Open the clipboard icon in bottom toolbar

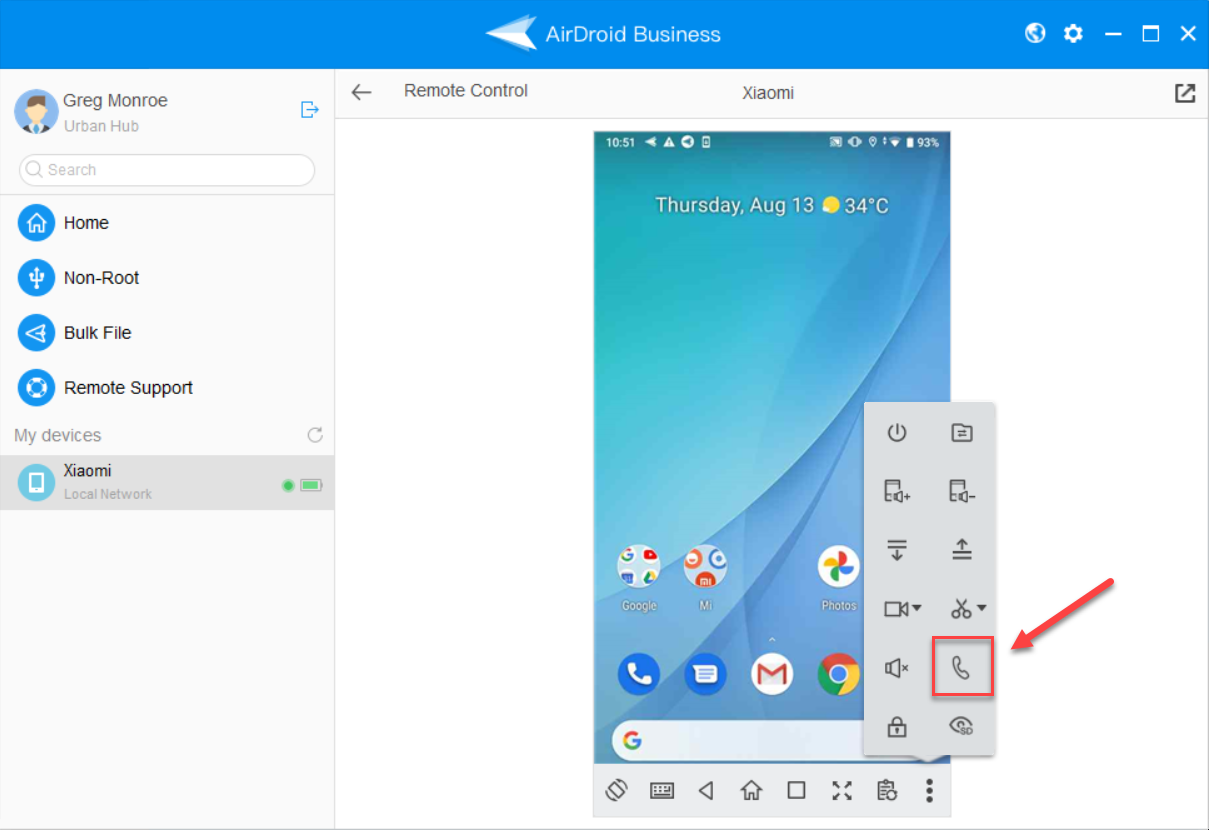tap(886, 791)
